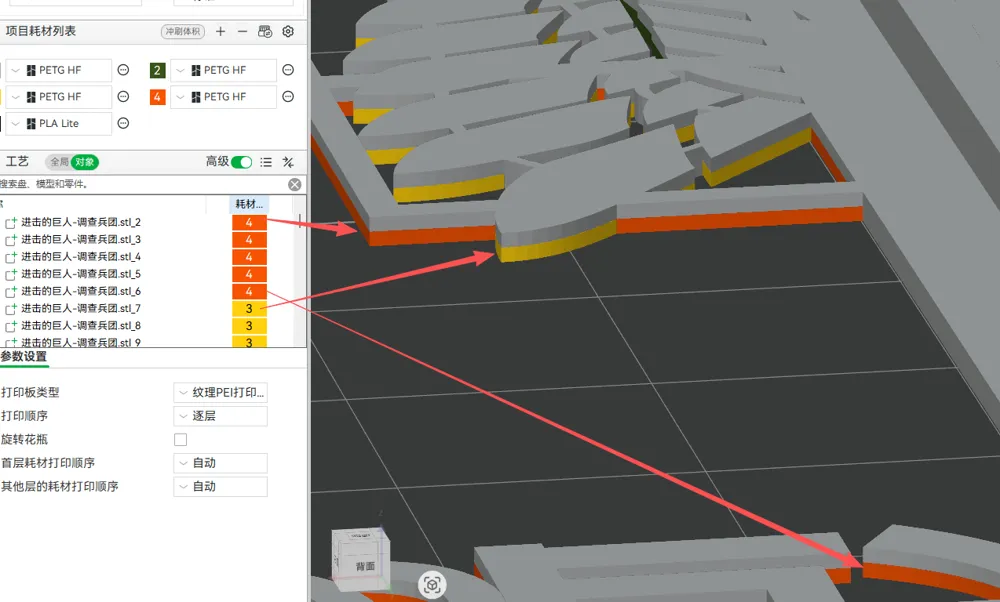Click object icon of stl_5 row

[11, 274]
